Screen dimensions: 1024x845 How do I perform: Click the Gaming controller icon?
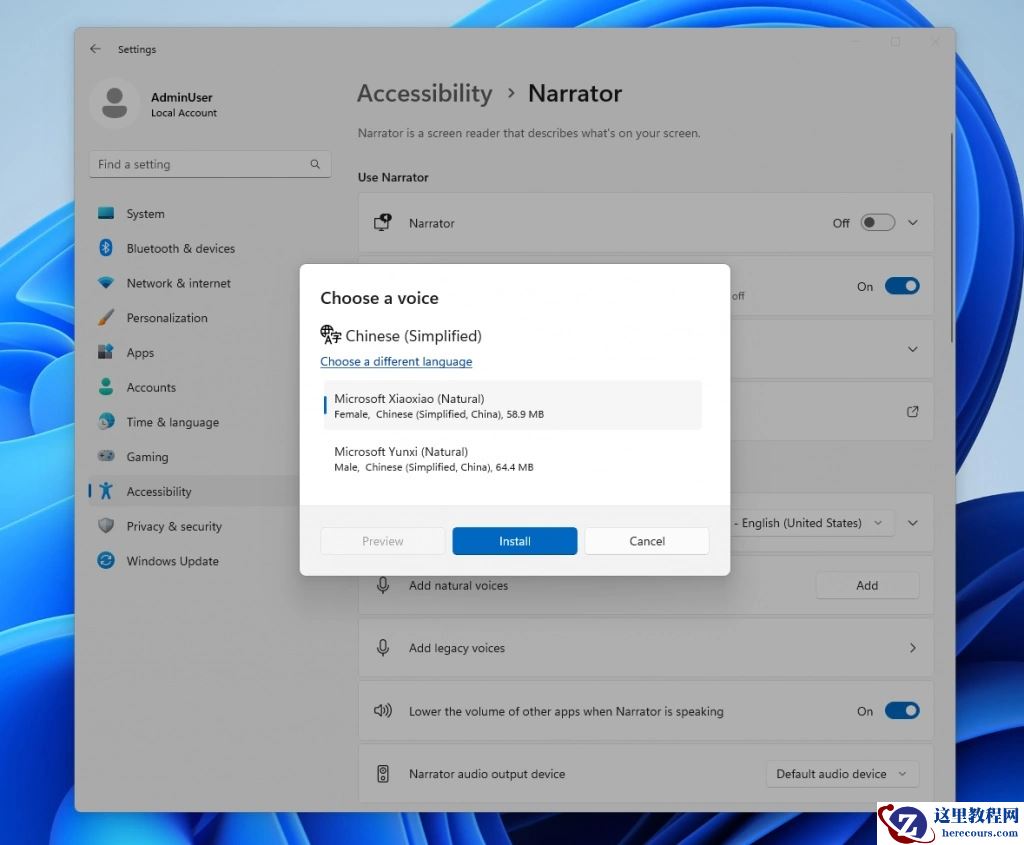click(106, 456)
